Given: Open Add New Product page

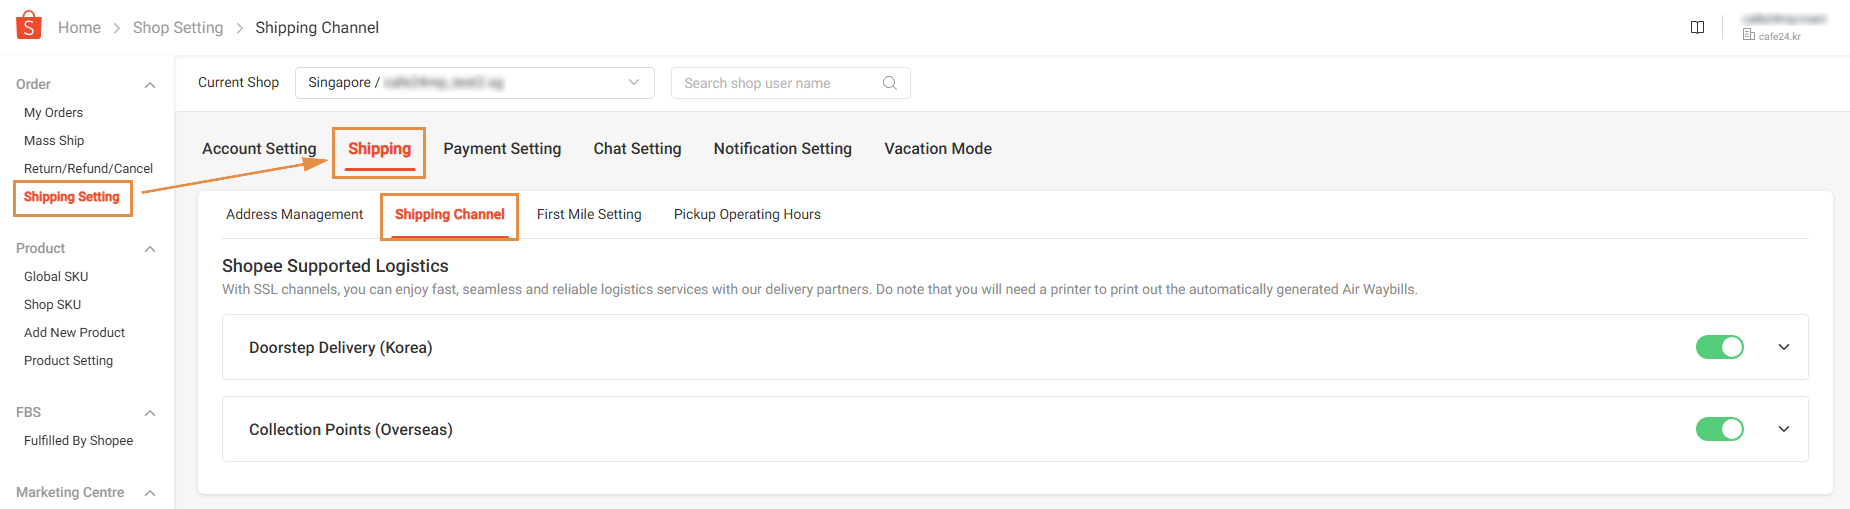Looking at the screenshot, I should click(x=74, y=333).
